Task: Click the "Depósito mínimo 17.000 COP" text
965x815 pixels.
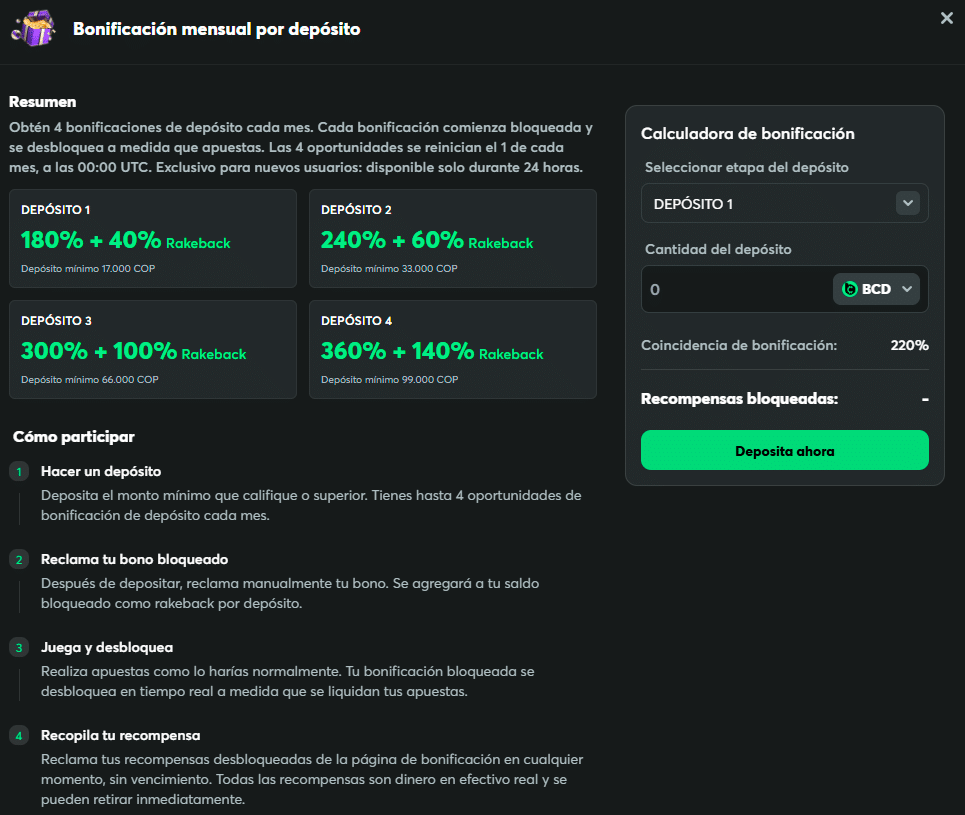Action: click(88, 268)
